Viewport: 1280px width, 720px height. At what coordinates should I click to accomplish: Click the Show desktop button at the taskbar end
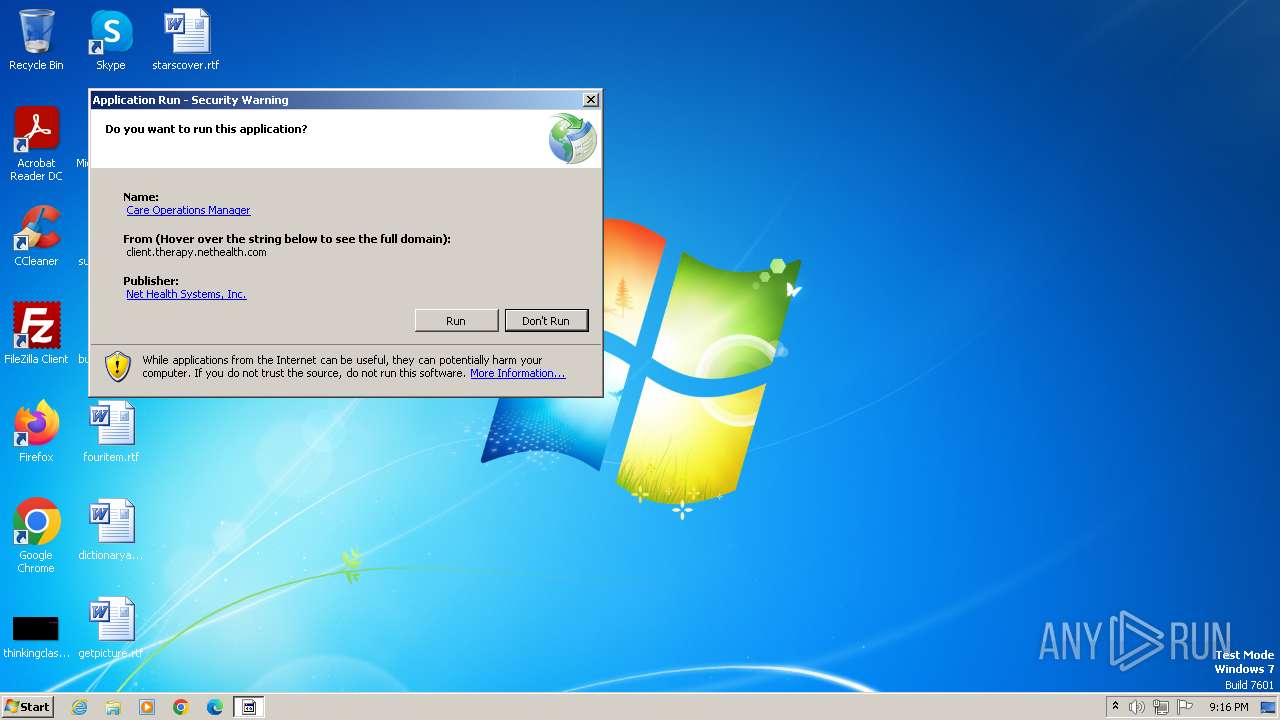1268,707
